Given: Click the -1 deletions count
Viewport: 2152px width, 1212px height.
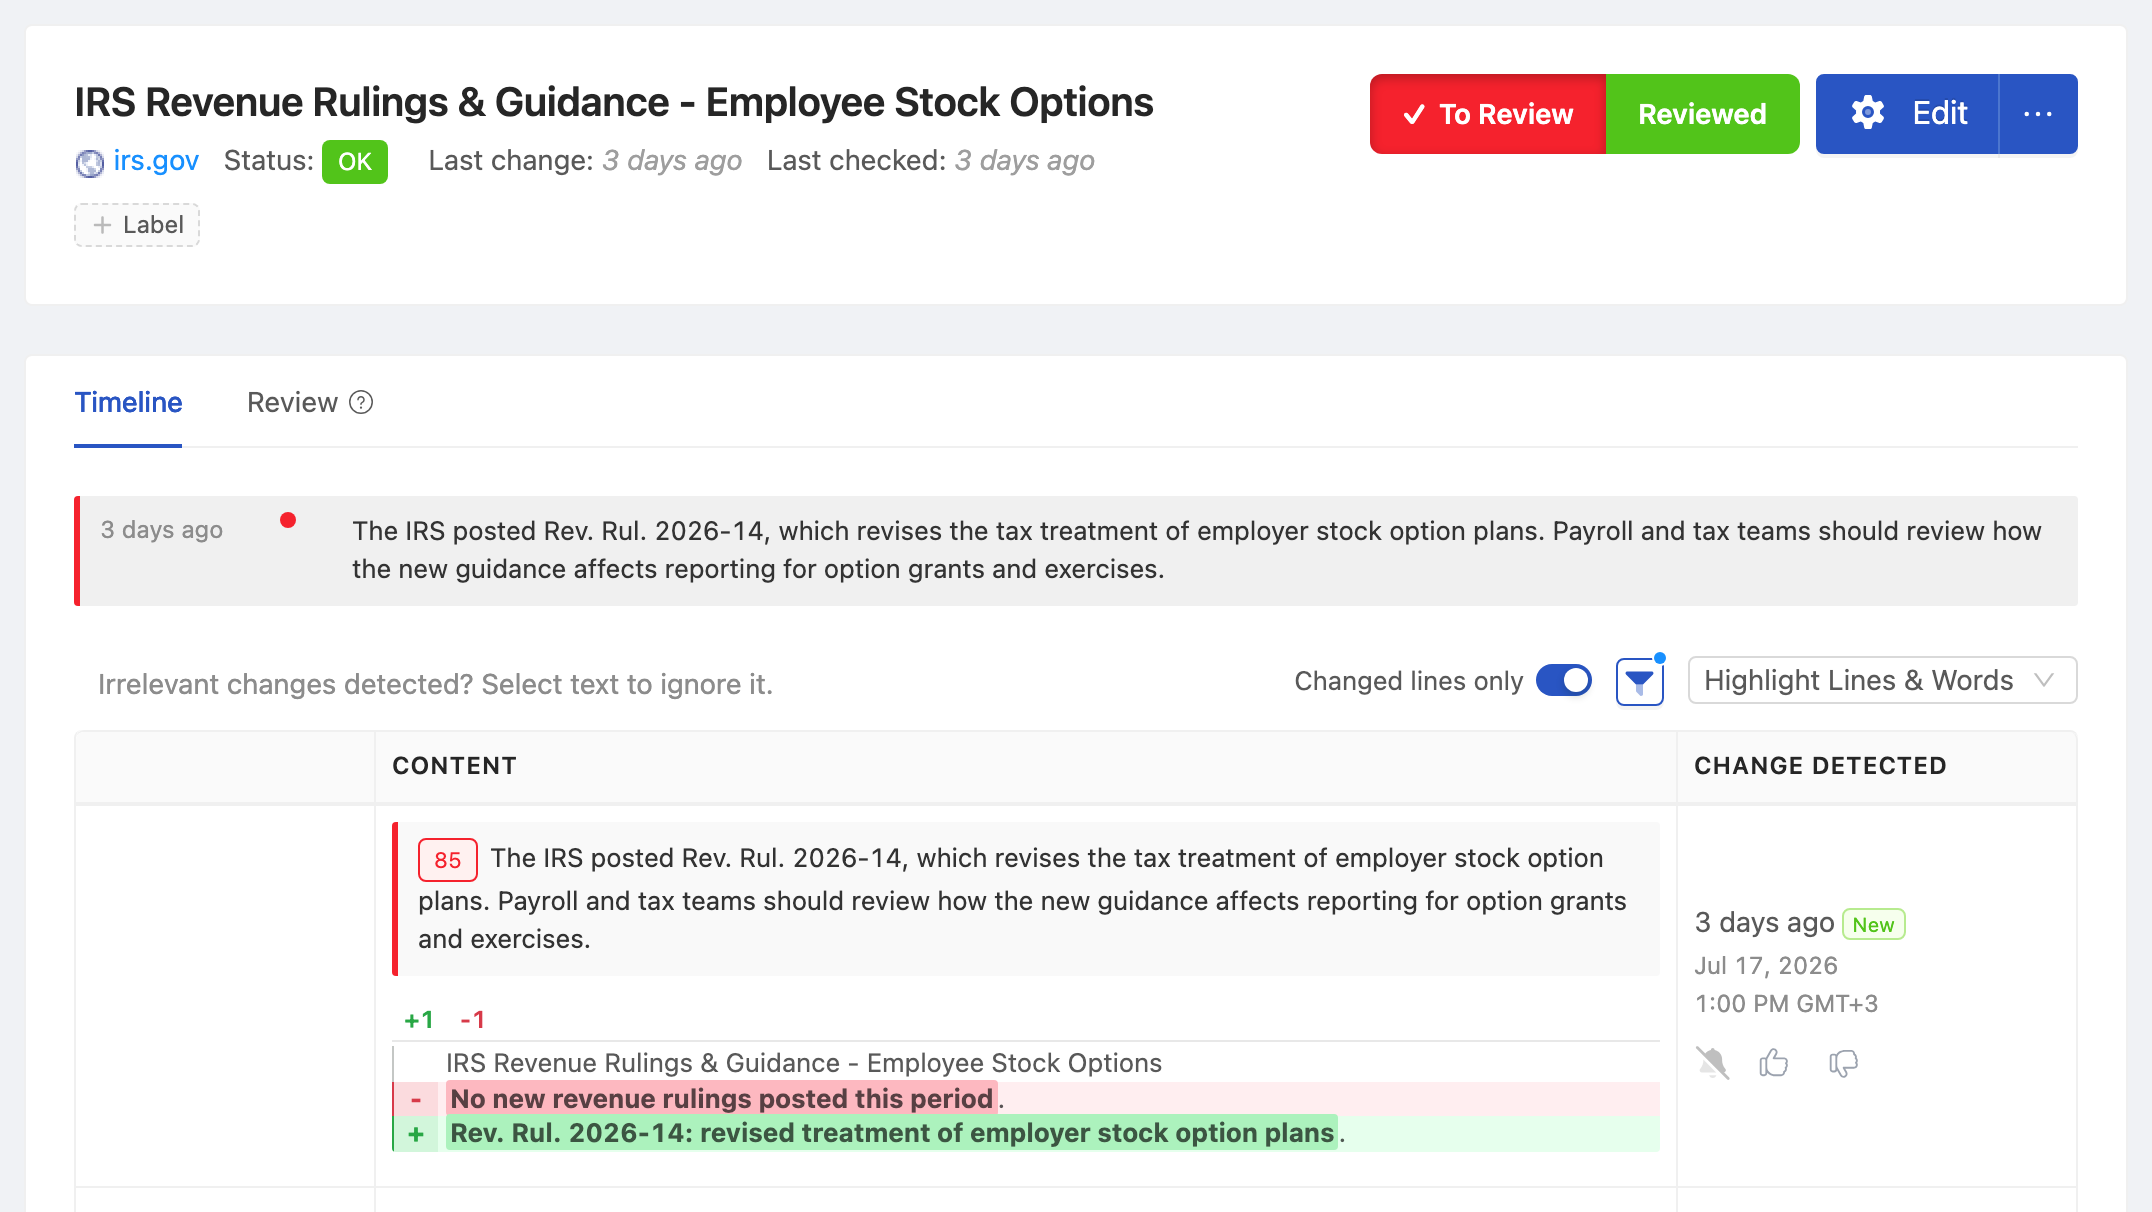Looking at the screenshot, I should 472,1020.
